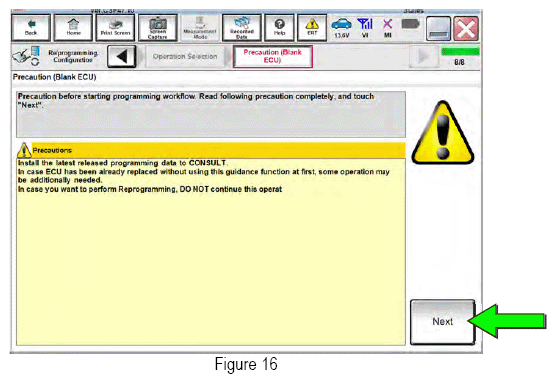Click the large yellow warning triangle
The width and height of the screenshot is (556, 383).
[443, 133]
